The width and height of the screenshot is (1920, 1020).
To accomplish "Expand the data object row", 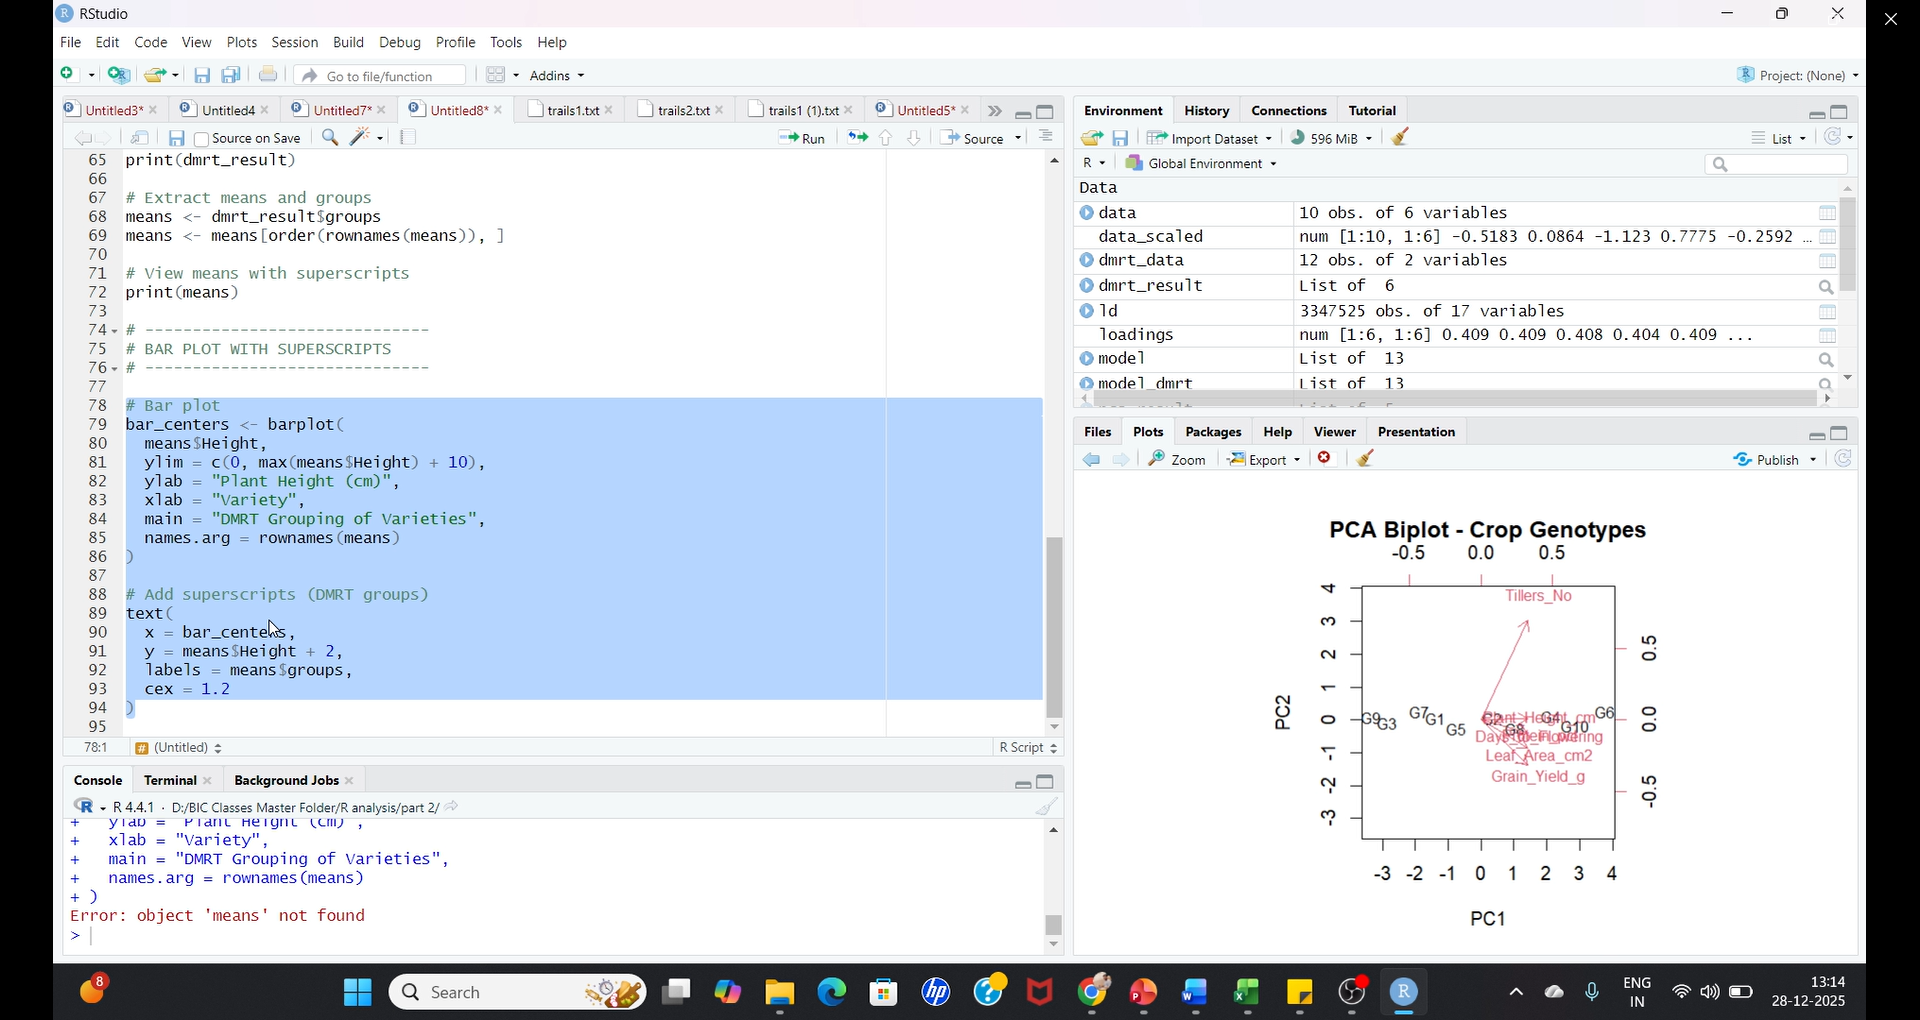I will (1086, 213).
